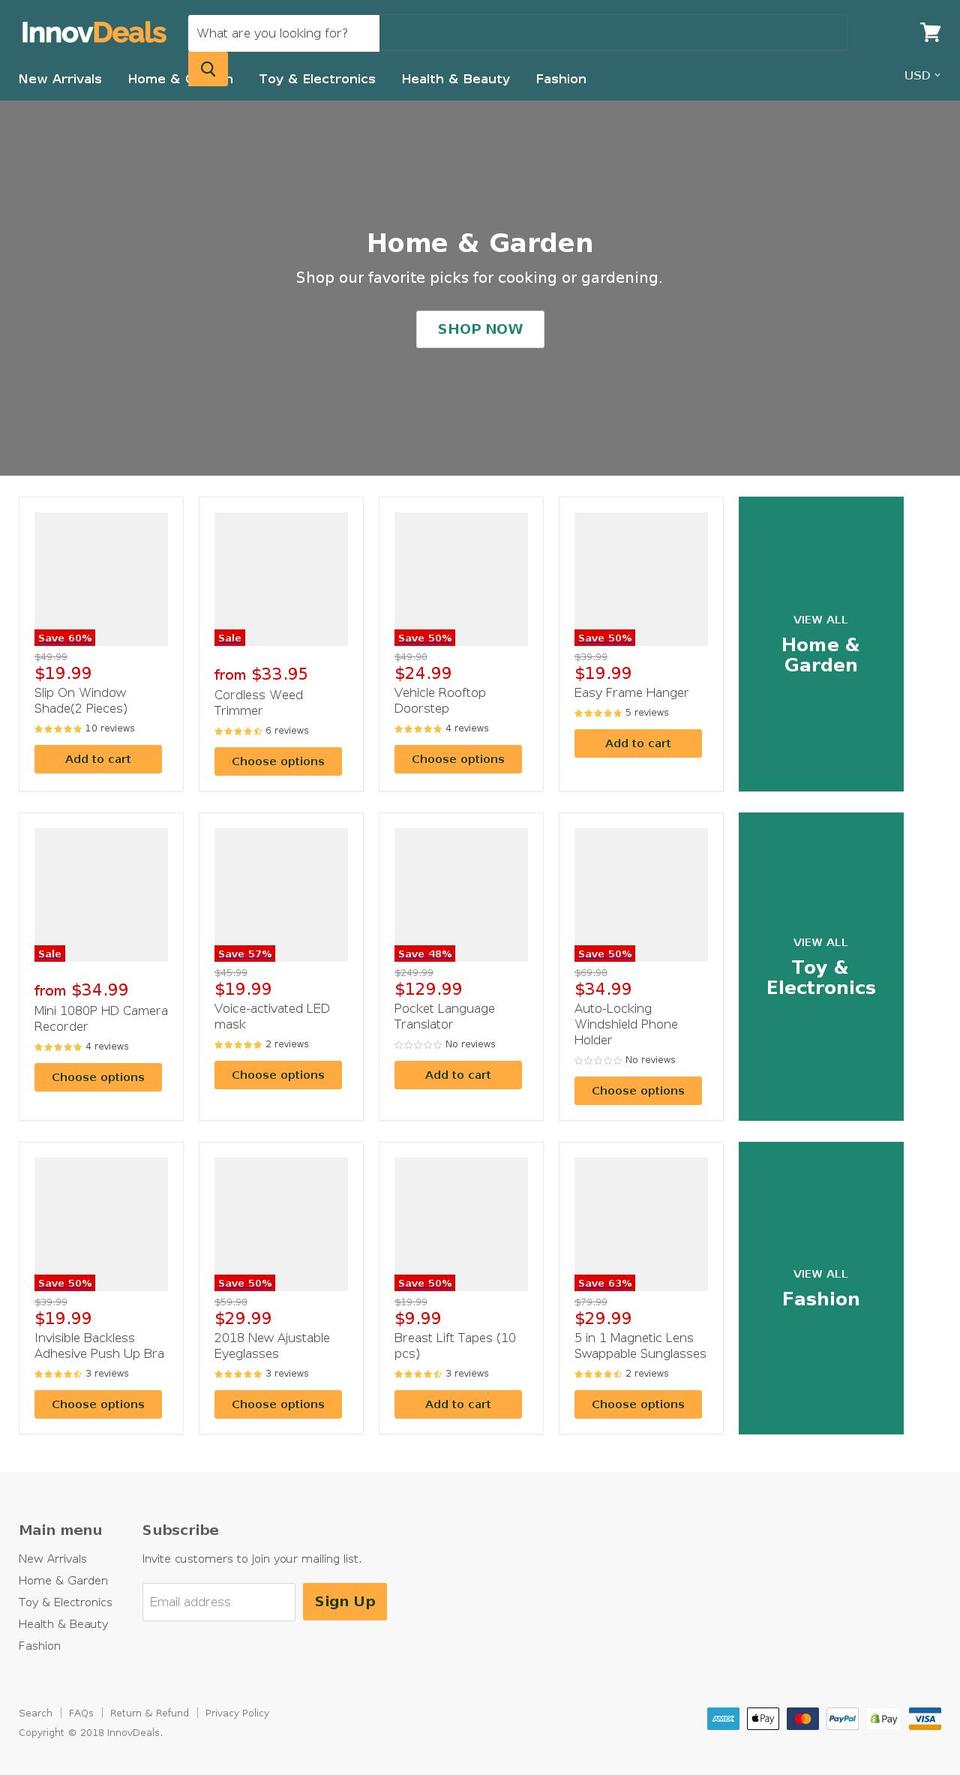Open Easy Frame Hanger star rating
This screenshot has height=1775, width=960.
click(598, 713)
